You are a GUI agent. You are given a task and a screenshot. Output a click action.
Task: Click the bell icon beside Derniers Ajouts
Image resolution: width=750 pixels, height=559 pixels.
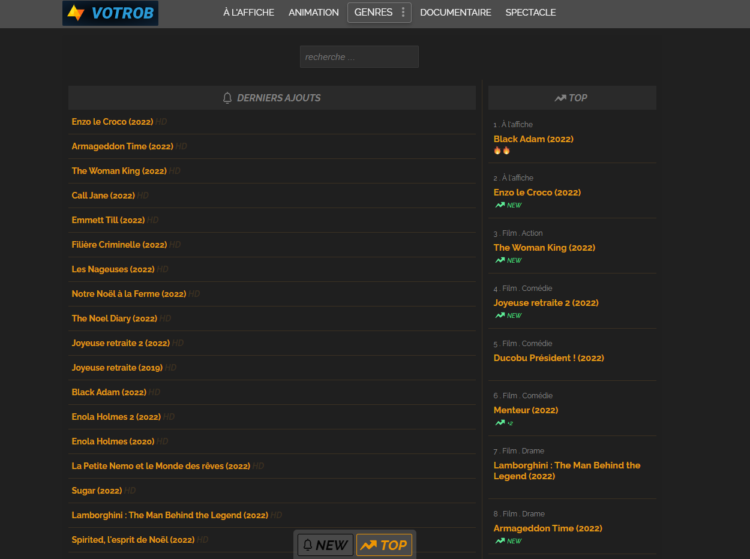[227, 98]
